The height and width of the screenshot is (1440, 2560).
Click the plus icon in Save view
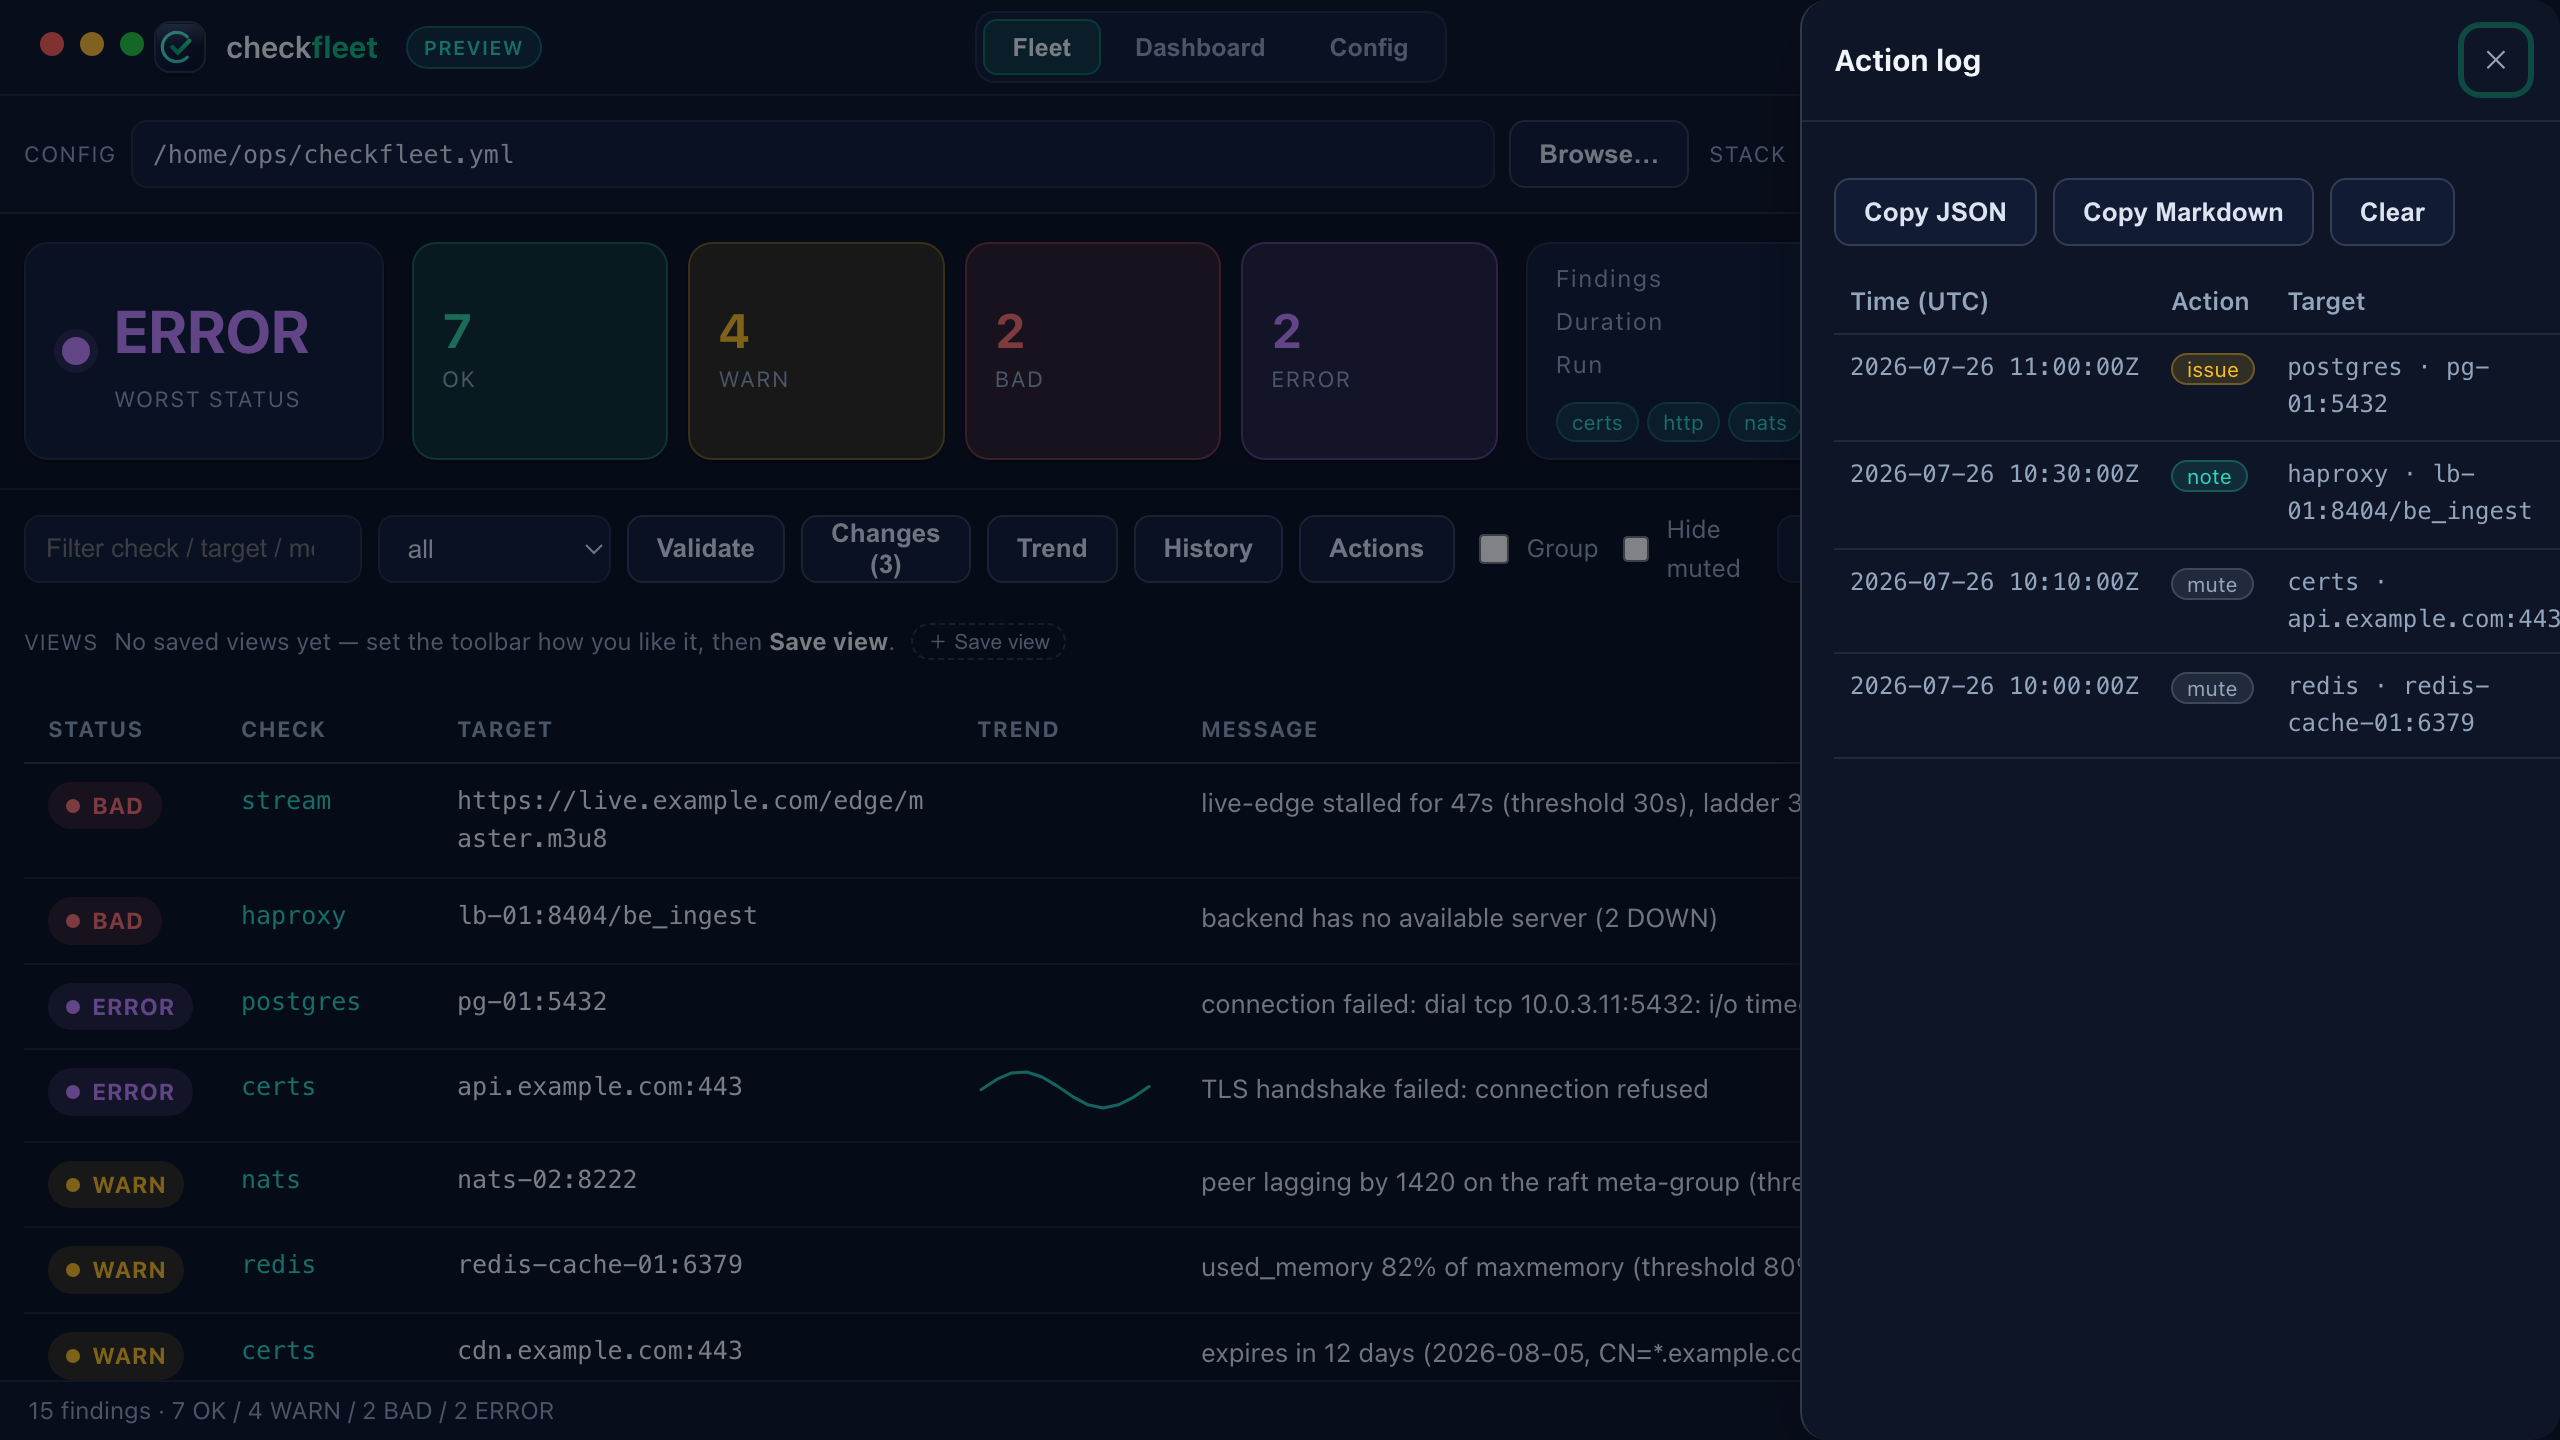937,641
